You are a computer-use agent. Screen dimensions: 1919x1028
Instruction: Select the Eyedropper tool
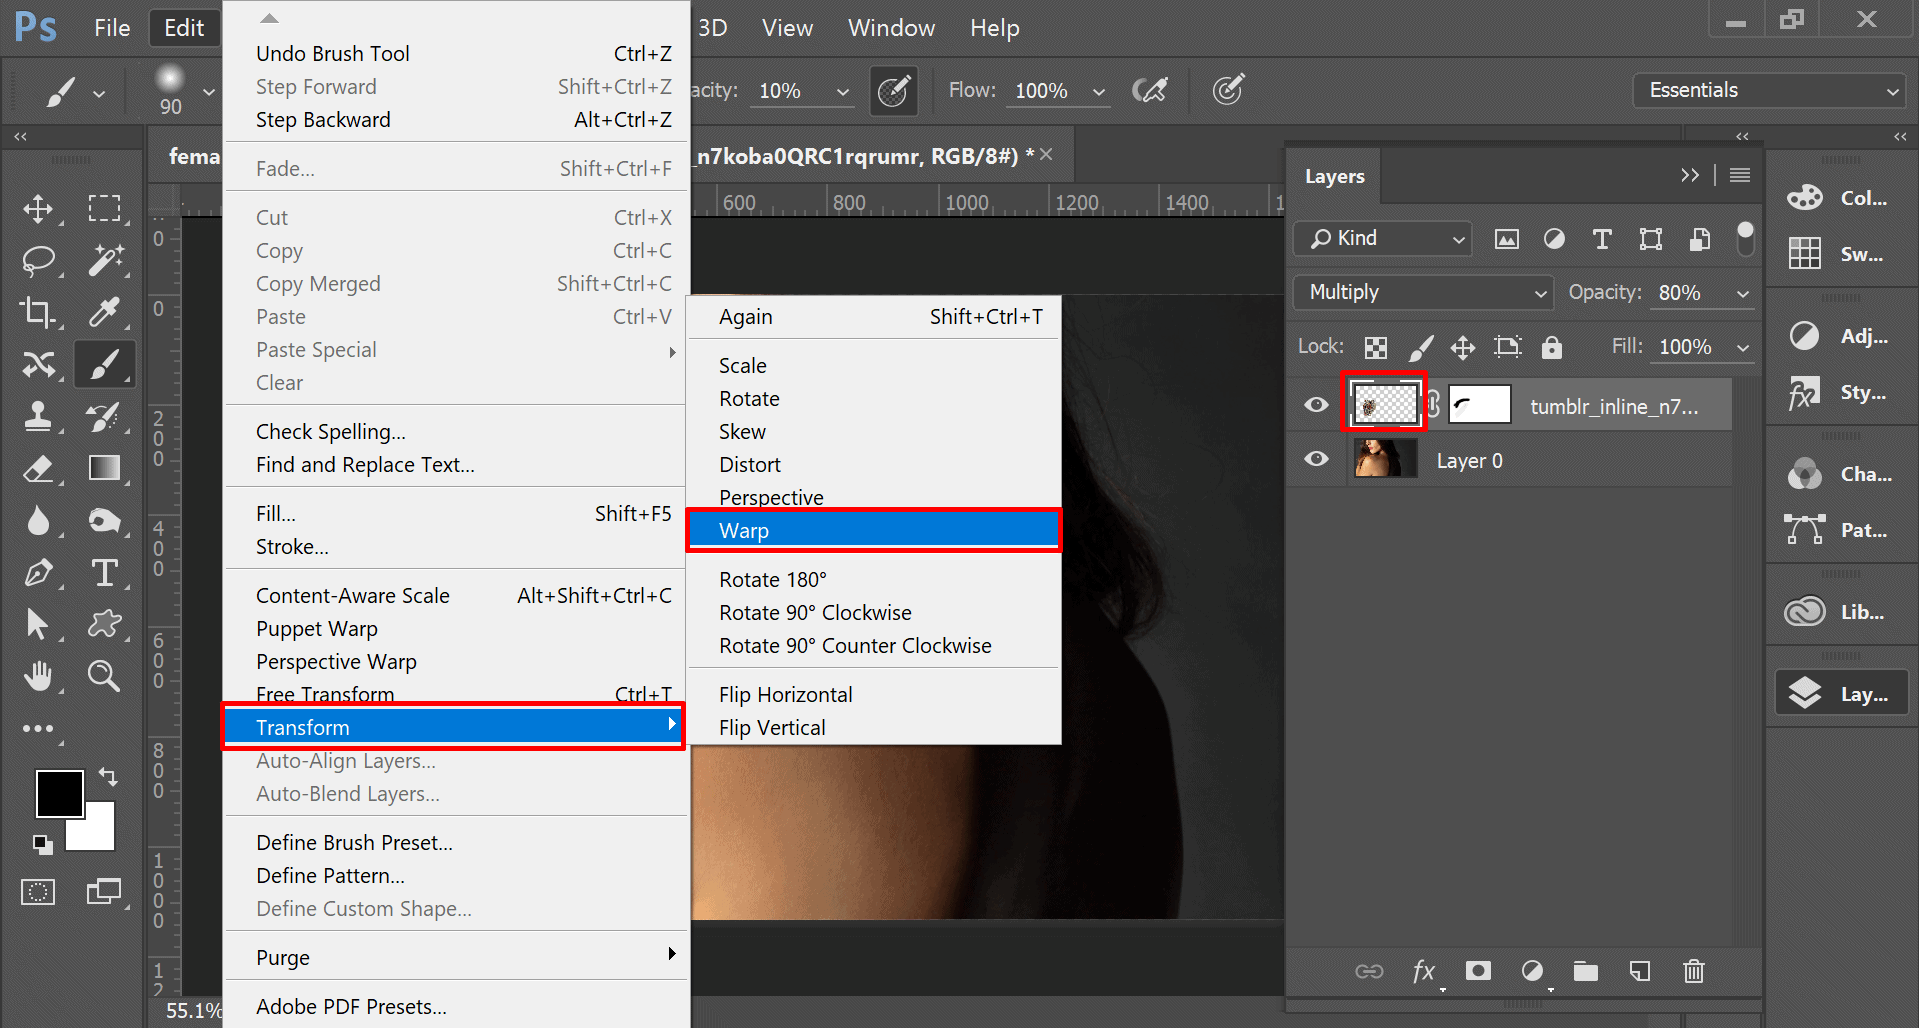(104, 312)
